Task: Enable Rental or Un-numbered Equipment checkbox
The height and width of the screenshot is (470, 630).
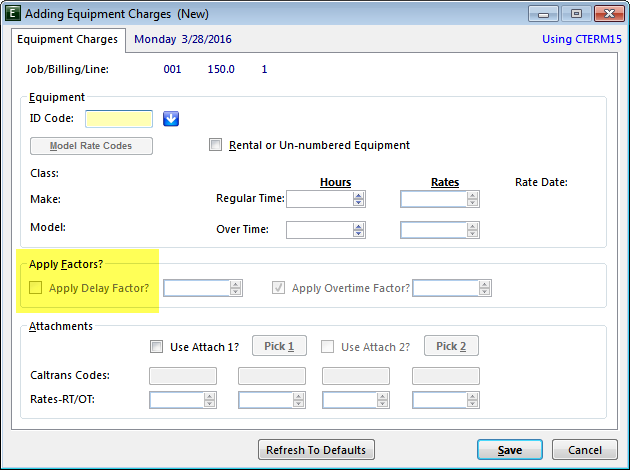Action: point(215,145)
